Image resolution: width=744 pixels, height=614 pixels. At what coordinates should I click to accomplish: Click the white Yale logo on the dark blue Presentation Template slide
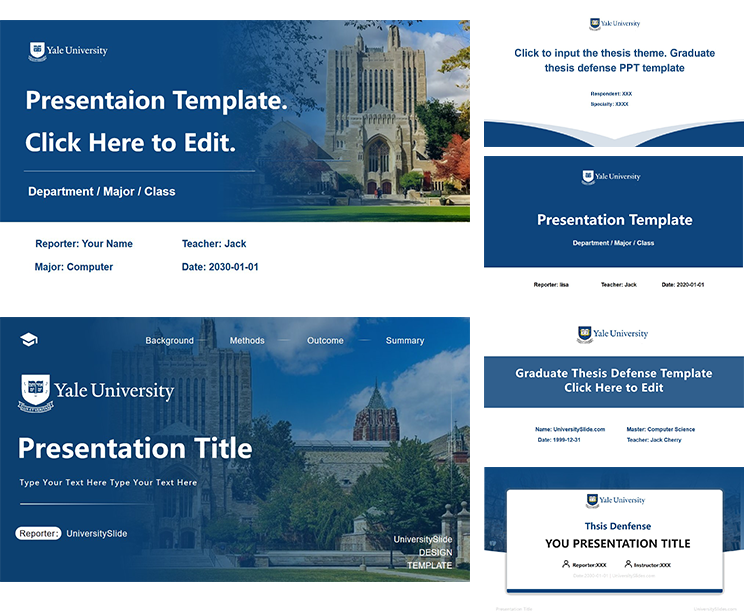589,177
